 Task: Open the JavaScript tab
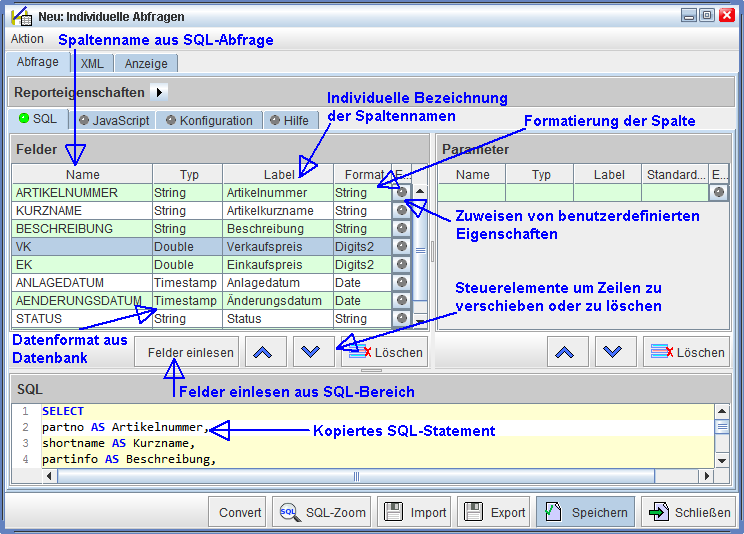coord(114,120)
